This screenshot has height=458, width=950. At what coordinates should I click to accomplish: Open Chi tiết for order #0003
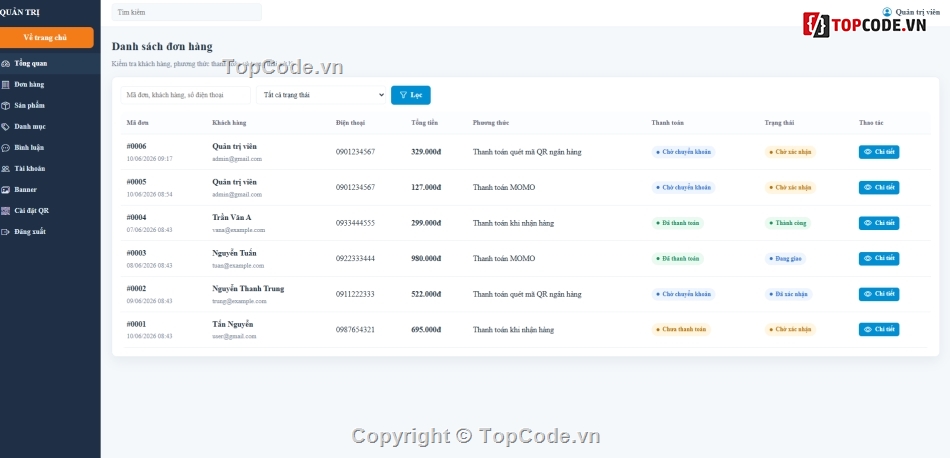tap(879, 259)
